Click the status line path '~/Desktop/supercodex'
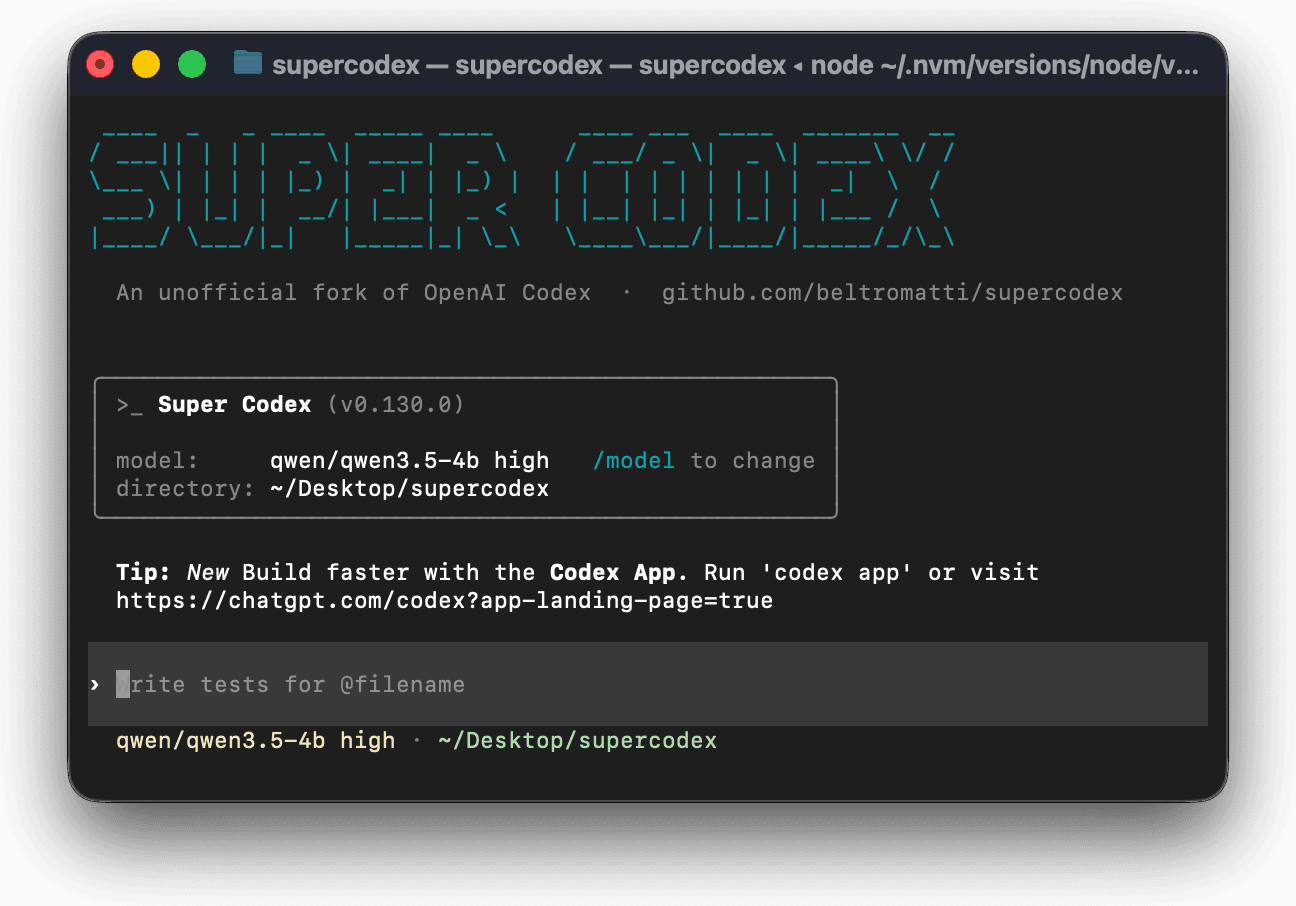The width and height of the screenshot is (1296, 906). click(x=577, y=741)
